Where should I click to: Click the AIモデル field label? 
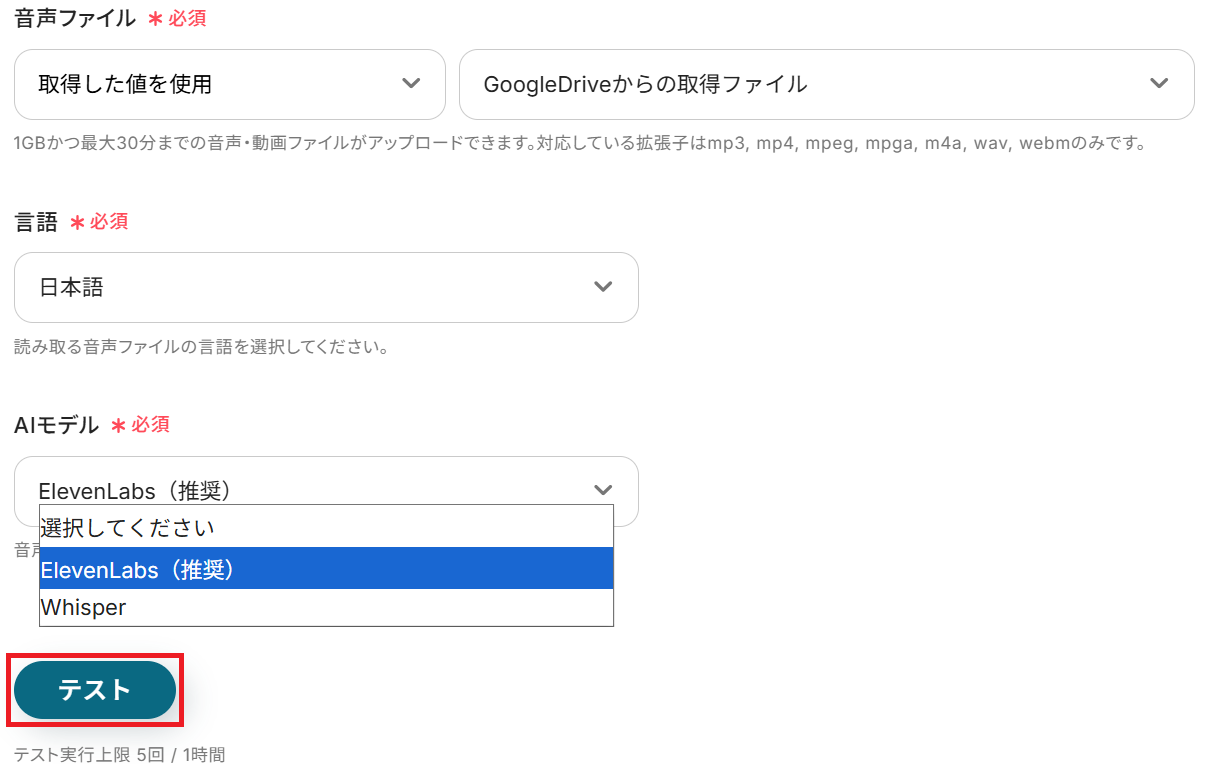click(57, 425)
